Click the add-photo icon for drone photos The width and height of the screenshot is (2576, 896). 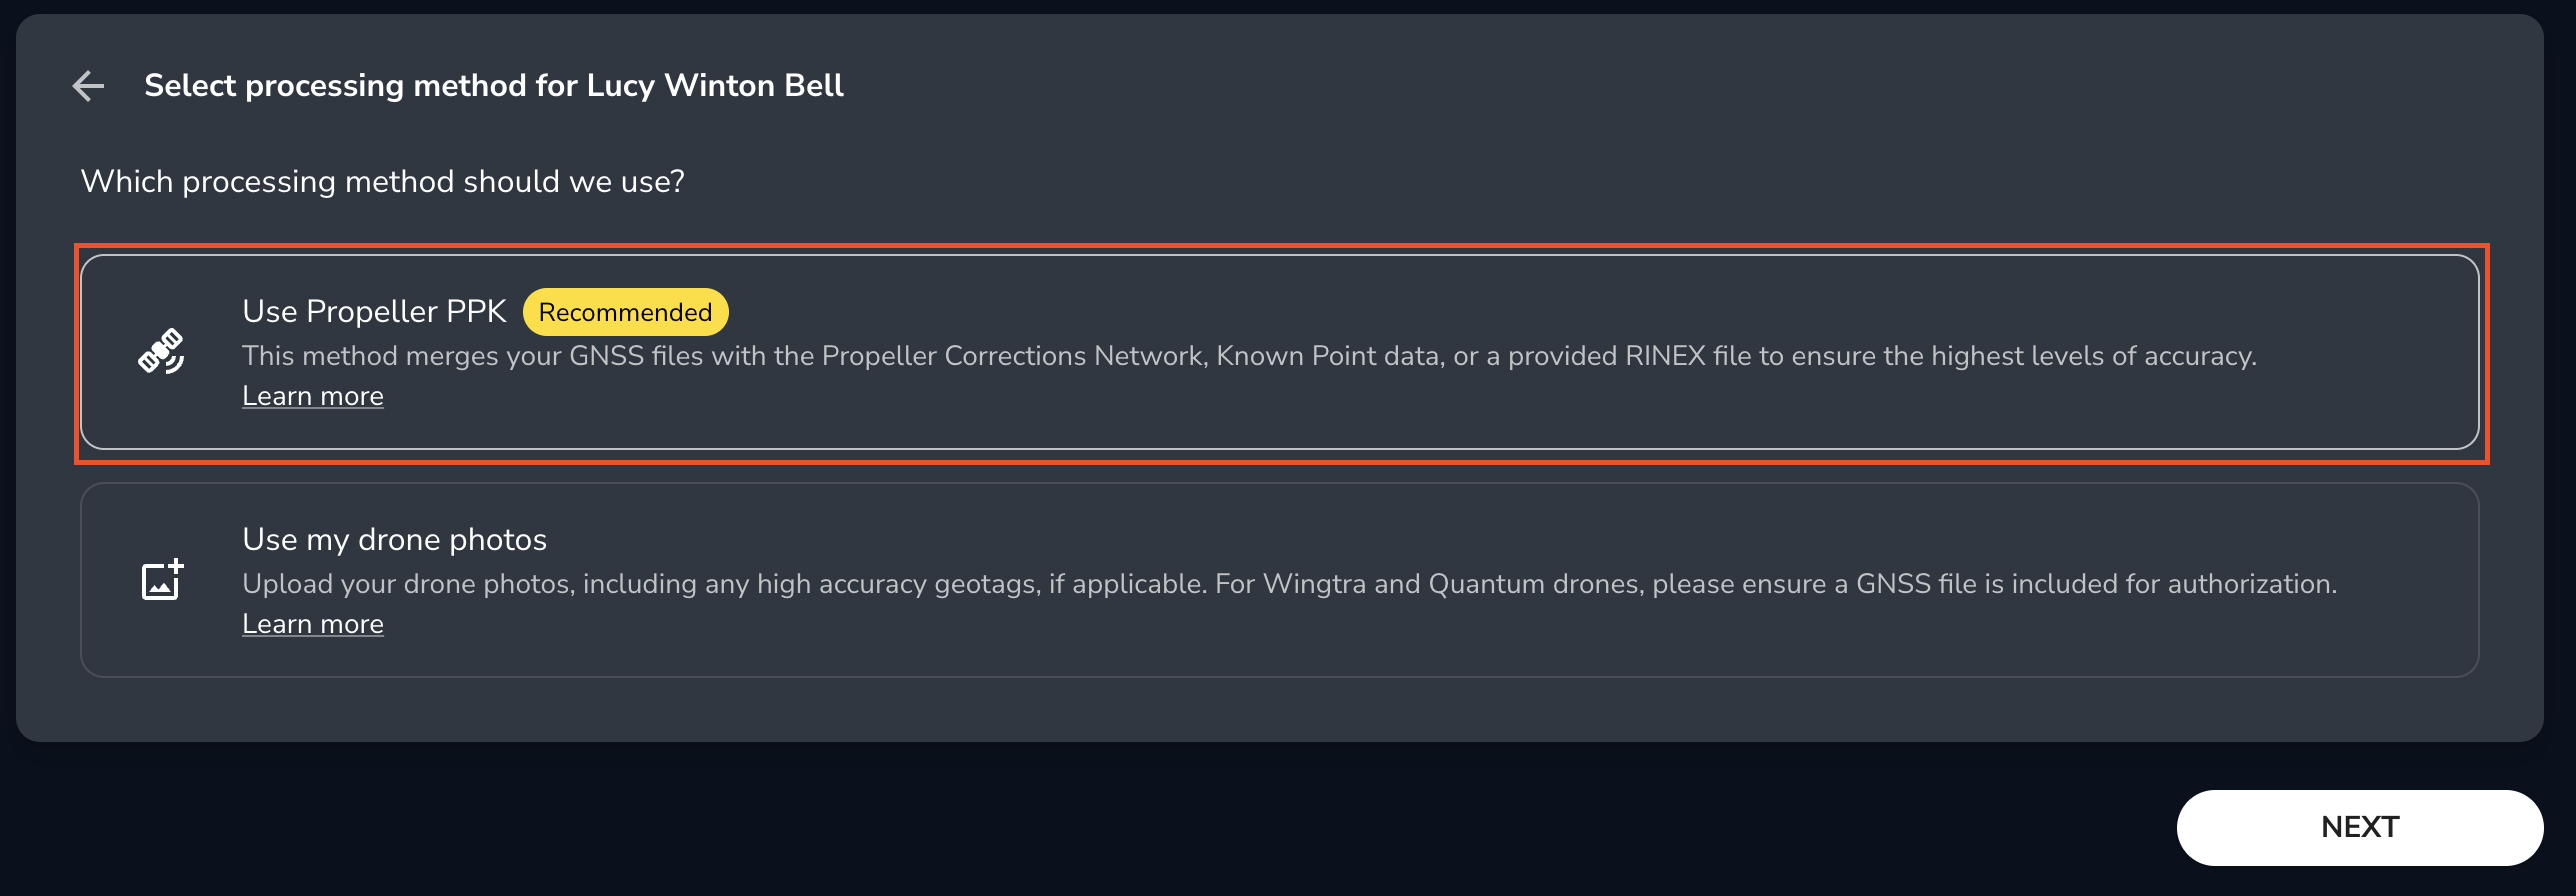click(x=162, y=580)
